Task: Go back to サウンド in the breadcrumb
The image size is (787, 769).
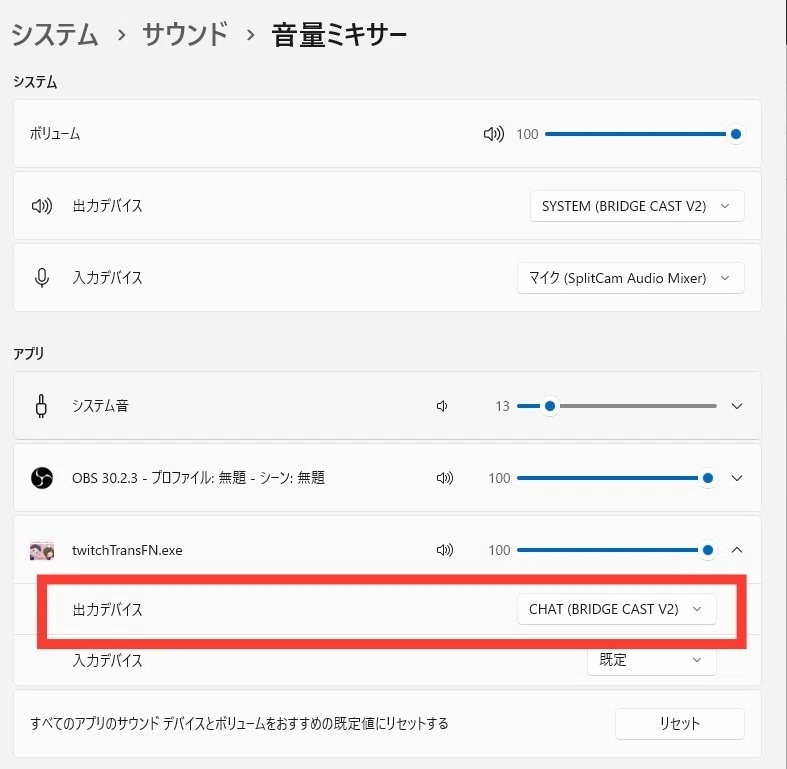Action: (185, 35)
